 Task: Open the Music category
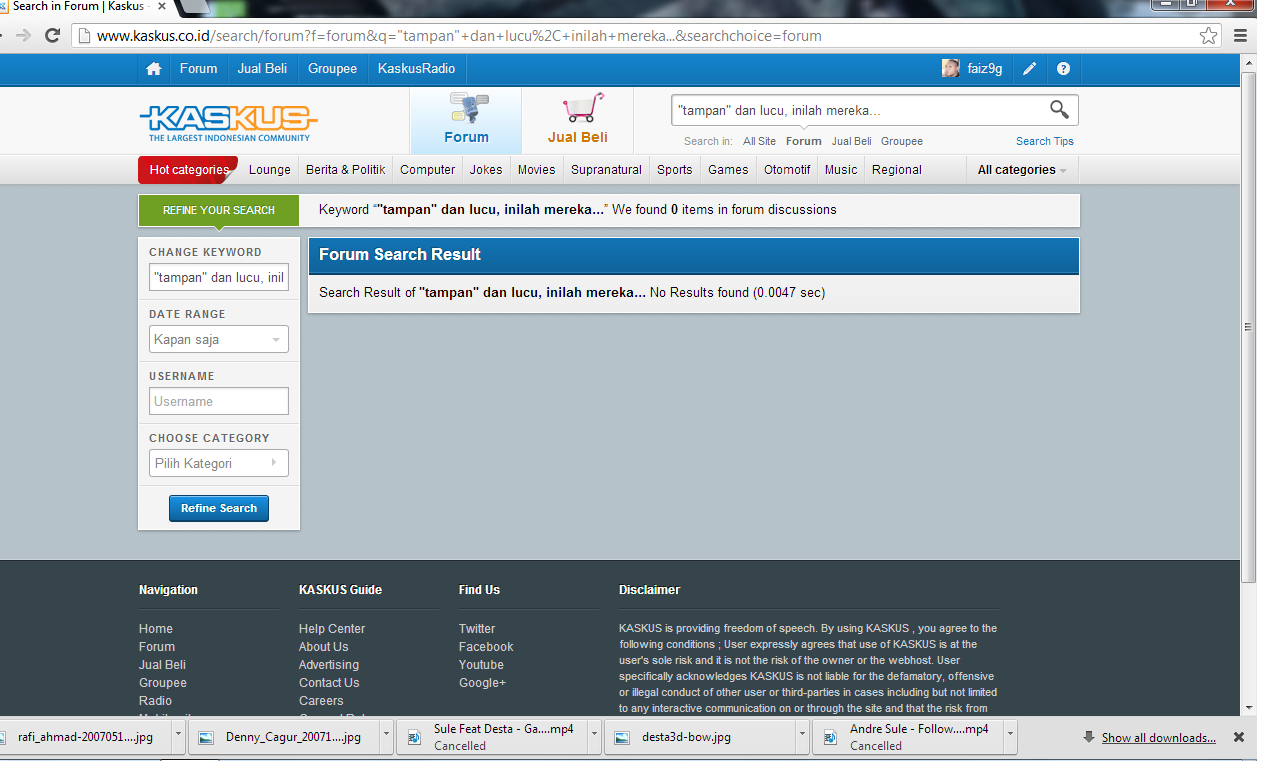point(841,169)
